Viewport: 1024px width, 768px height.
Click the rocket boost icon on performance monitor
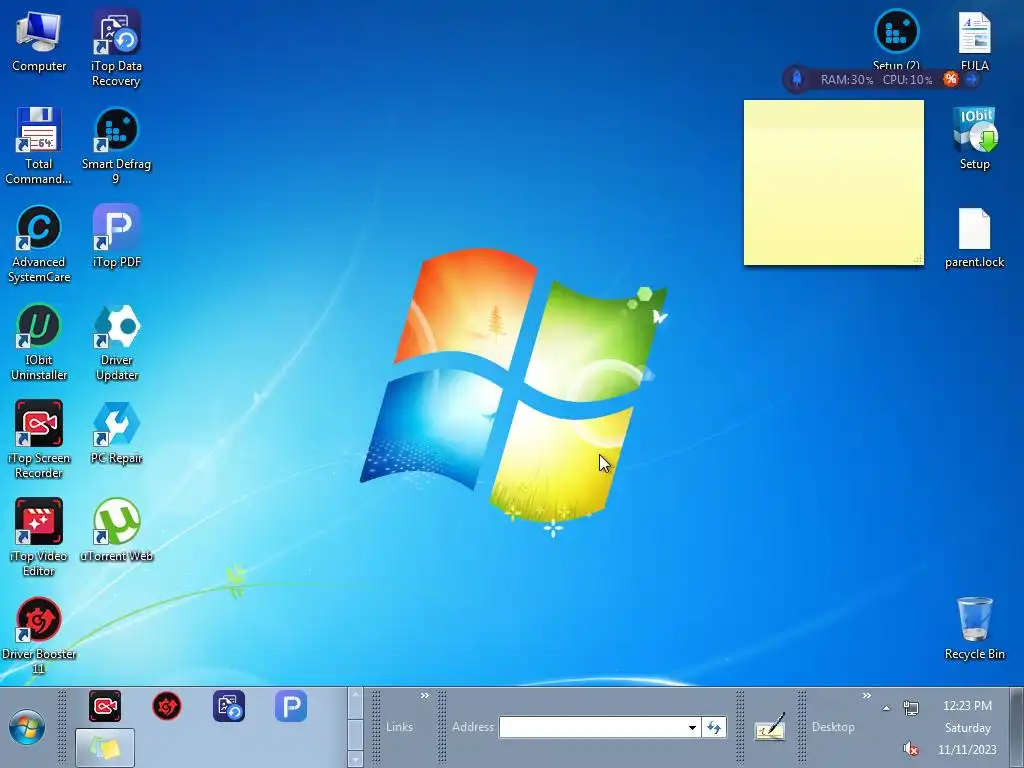point(797,79)
